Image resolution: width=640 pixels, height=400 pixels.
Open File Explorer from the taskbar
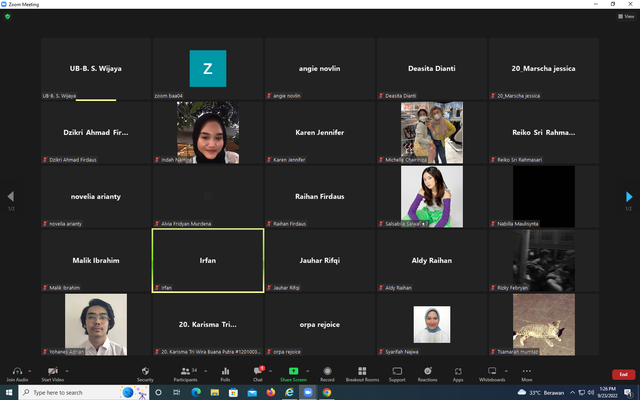[x=215, y=392]
